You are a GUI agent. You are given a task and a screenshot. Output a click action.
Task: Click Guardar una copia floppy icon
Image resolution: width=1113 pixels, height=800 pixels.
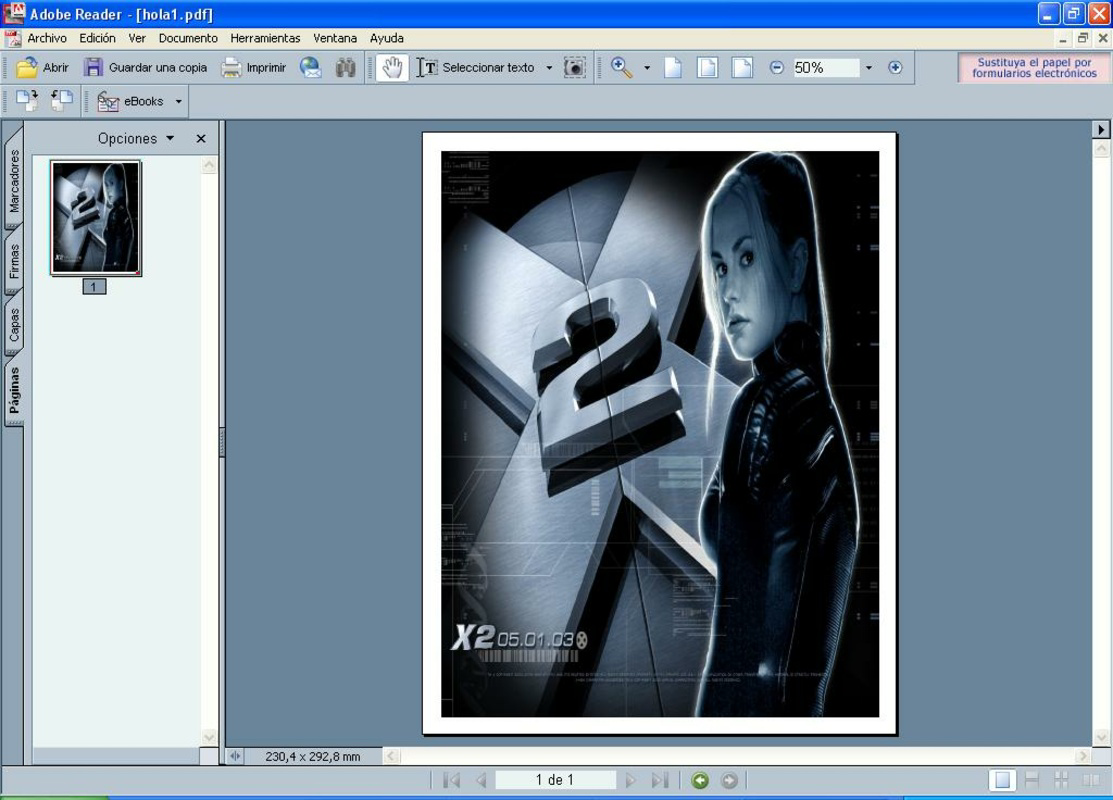click(93, 67)
